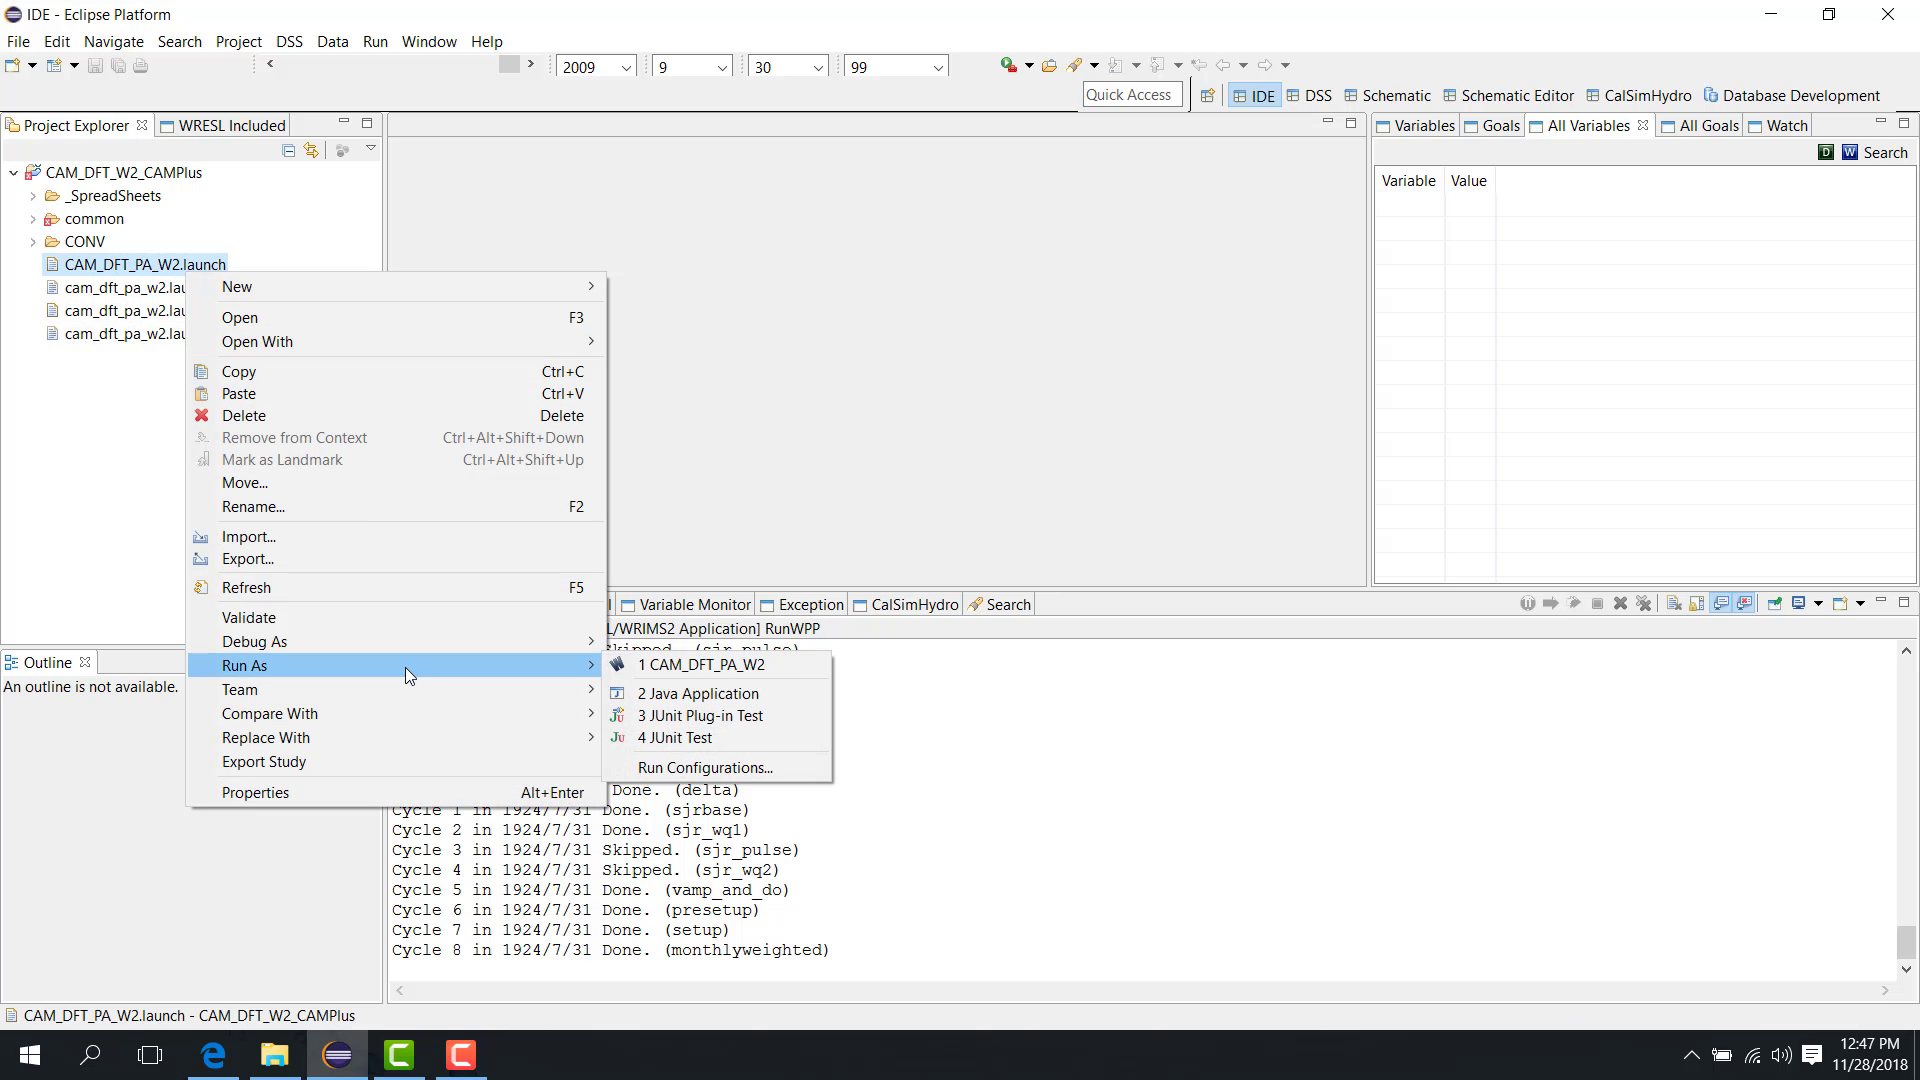Screen dimensions: 1920x1080
Task: Click the New wizard toolbar icon
Action: (13, 66)
